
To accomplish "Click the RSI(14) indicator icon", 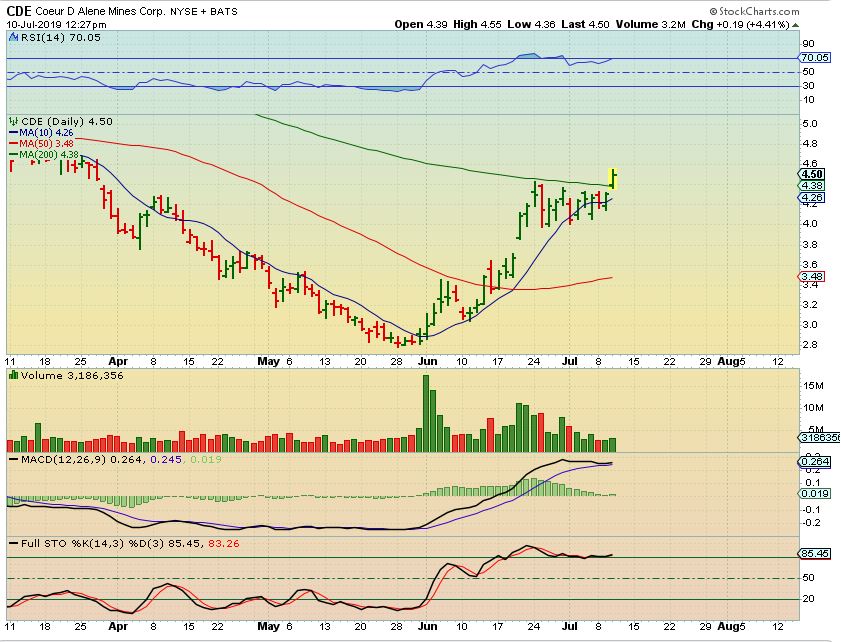I will pos(13,38).
